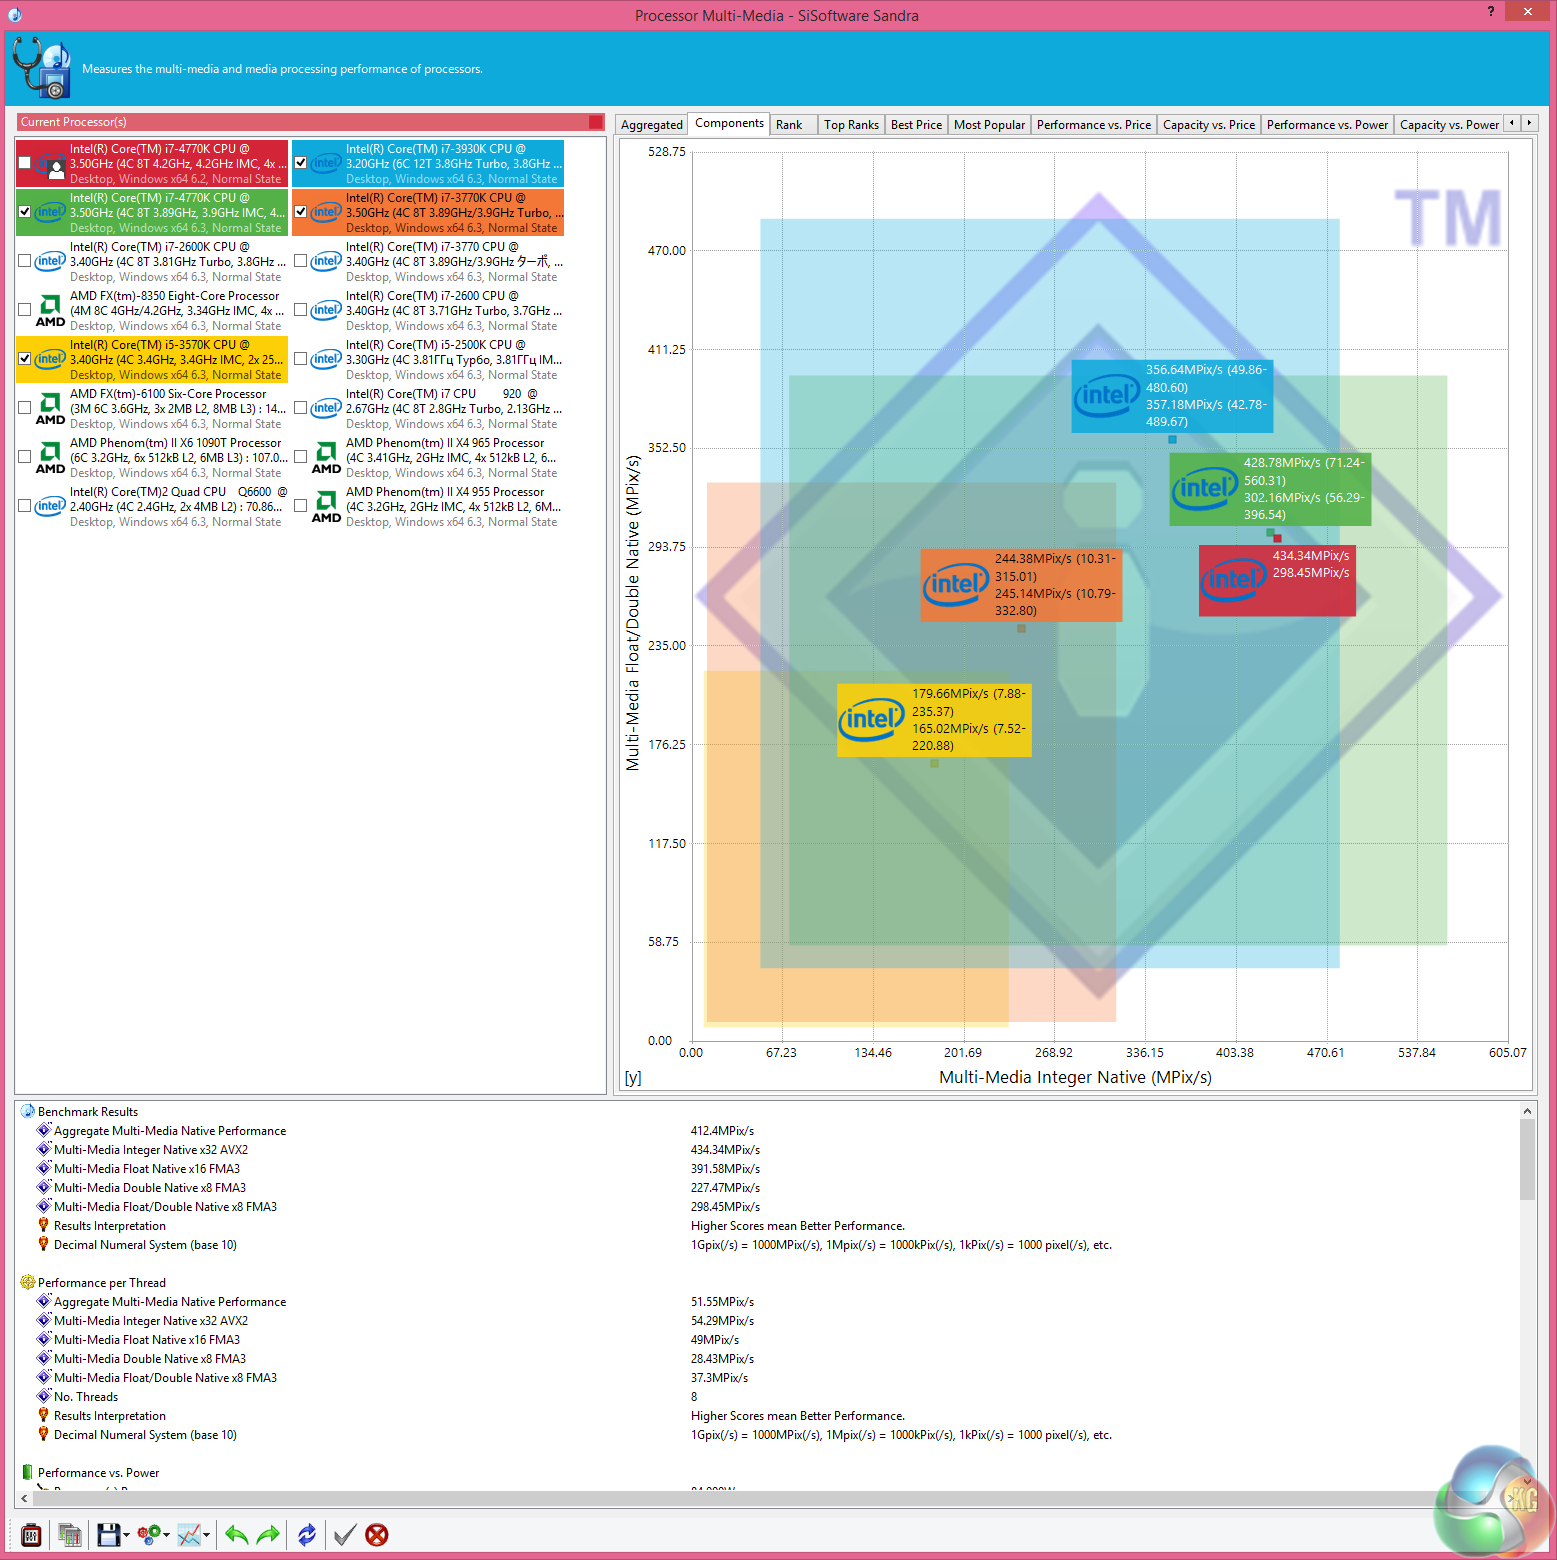Check the AMD FX-8350 Eight-Core checkbox
The image size is (1557, 1560).
25,310
